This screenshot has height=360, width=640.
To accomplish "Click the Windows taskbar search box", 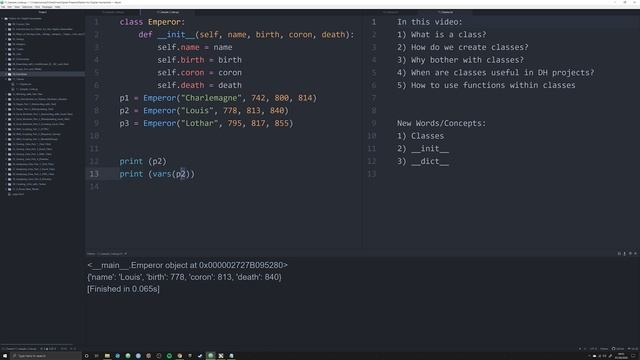I will tap(46, 356).
